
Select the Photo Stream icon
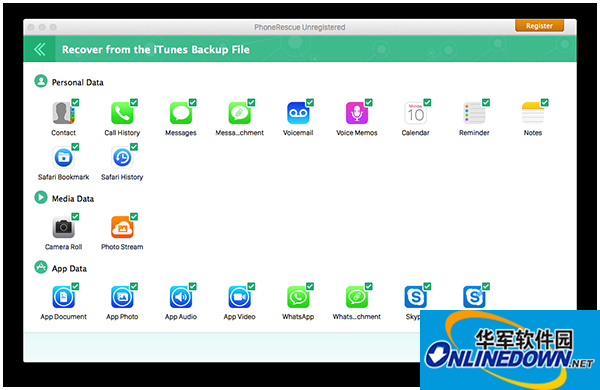pyautogui.click(x=122, y=227)
